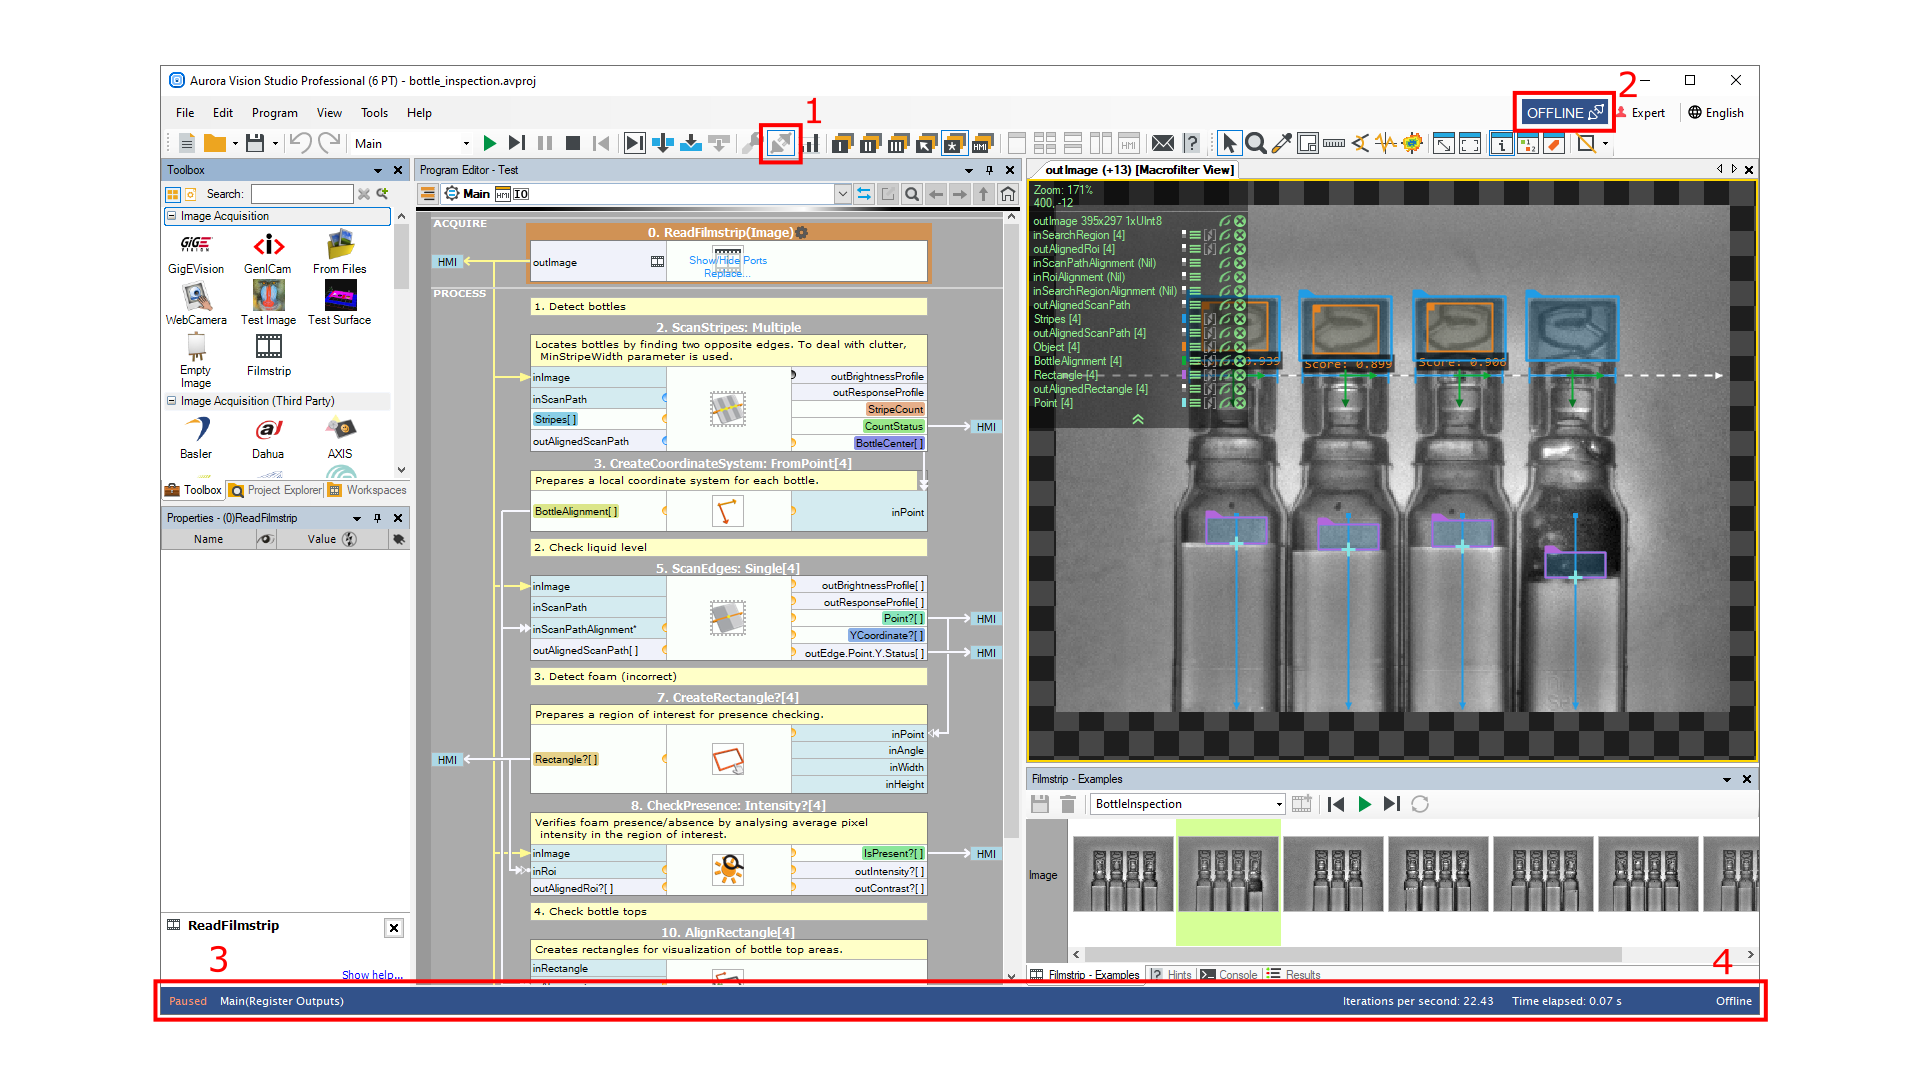
Task: Open the Program Editor path dropdown arrow
Action: click(x=842, y=194)
